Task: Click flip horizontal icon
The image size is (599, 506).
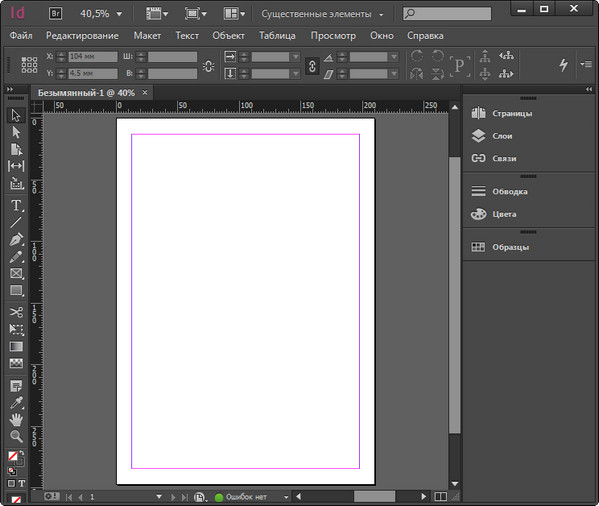Action: (417, 73)
